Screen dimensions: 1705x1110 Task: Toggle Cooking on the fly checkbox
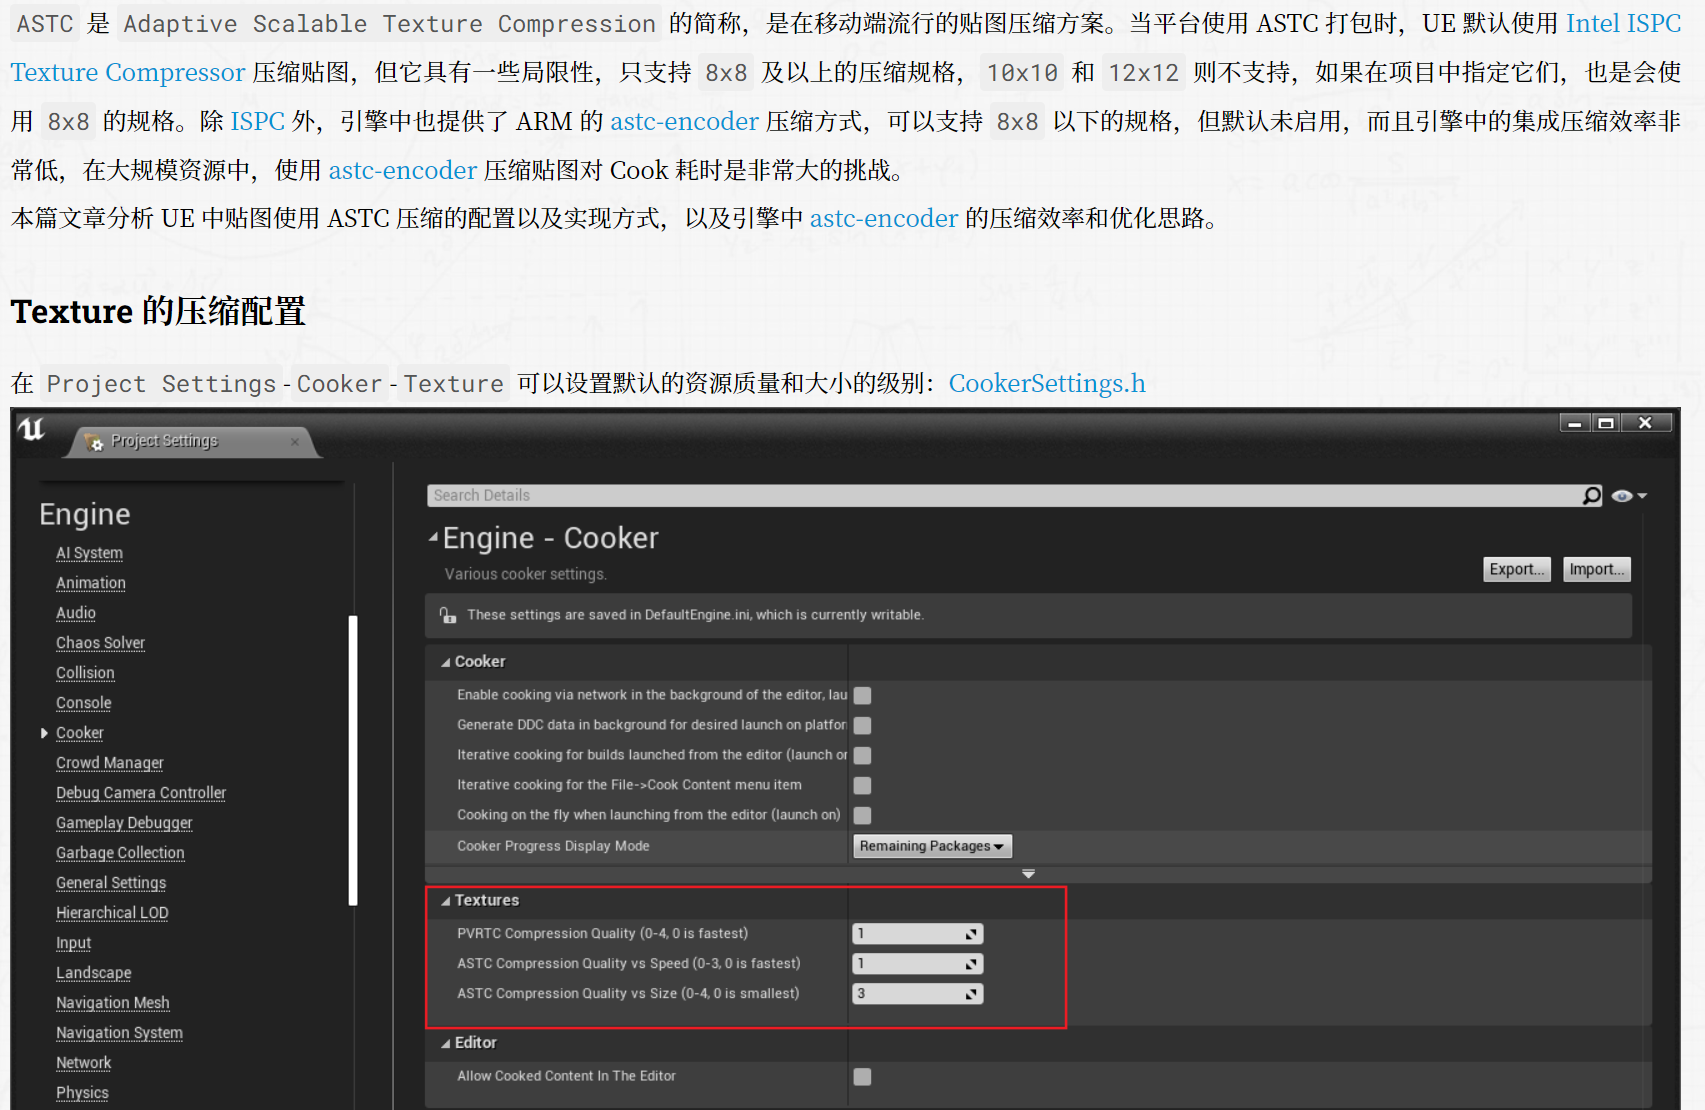pos(863,815)
